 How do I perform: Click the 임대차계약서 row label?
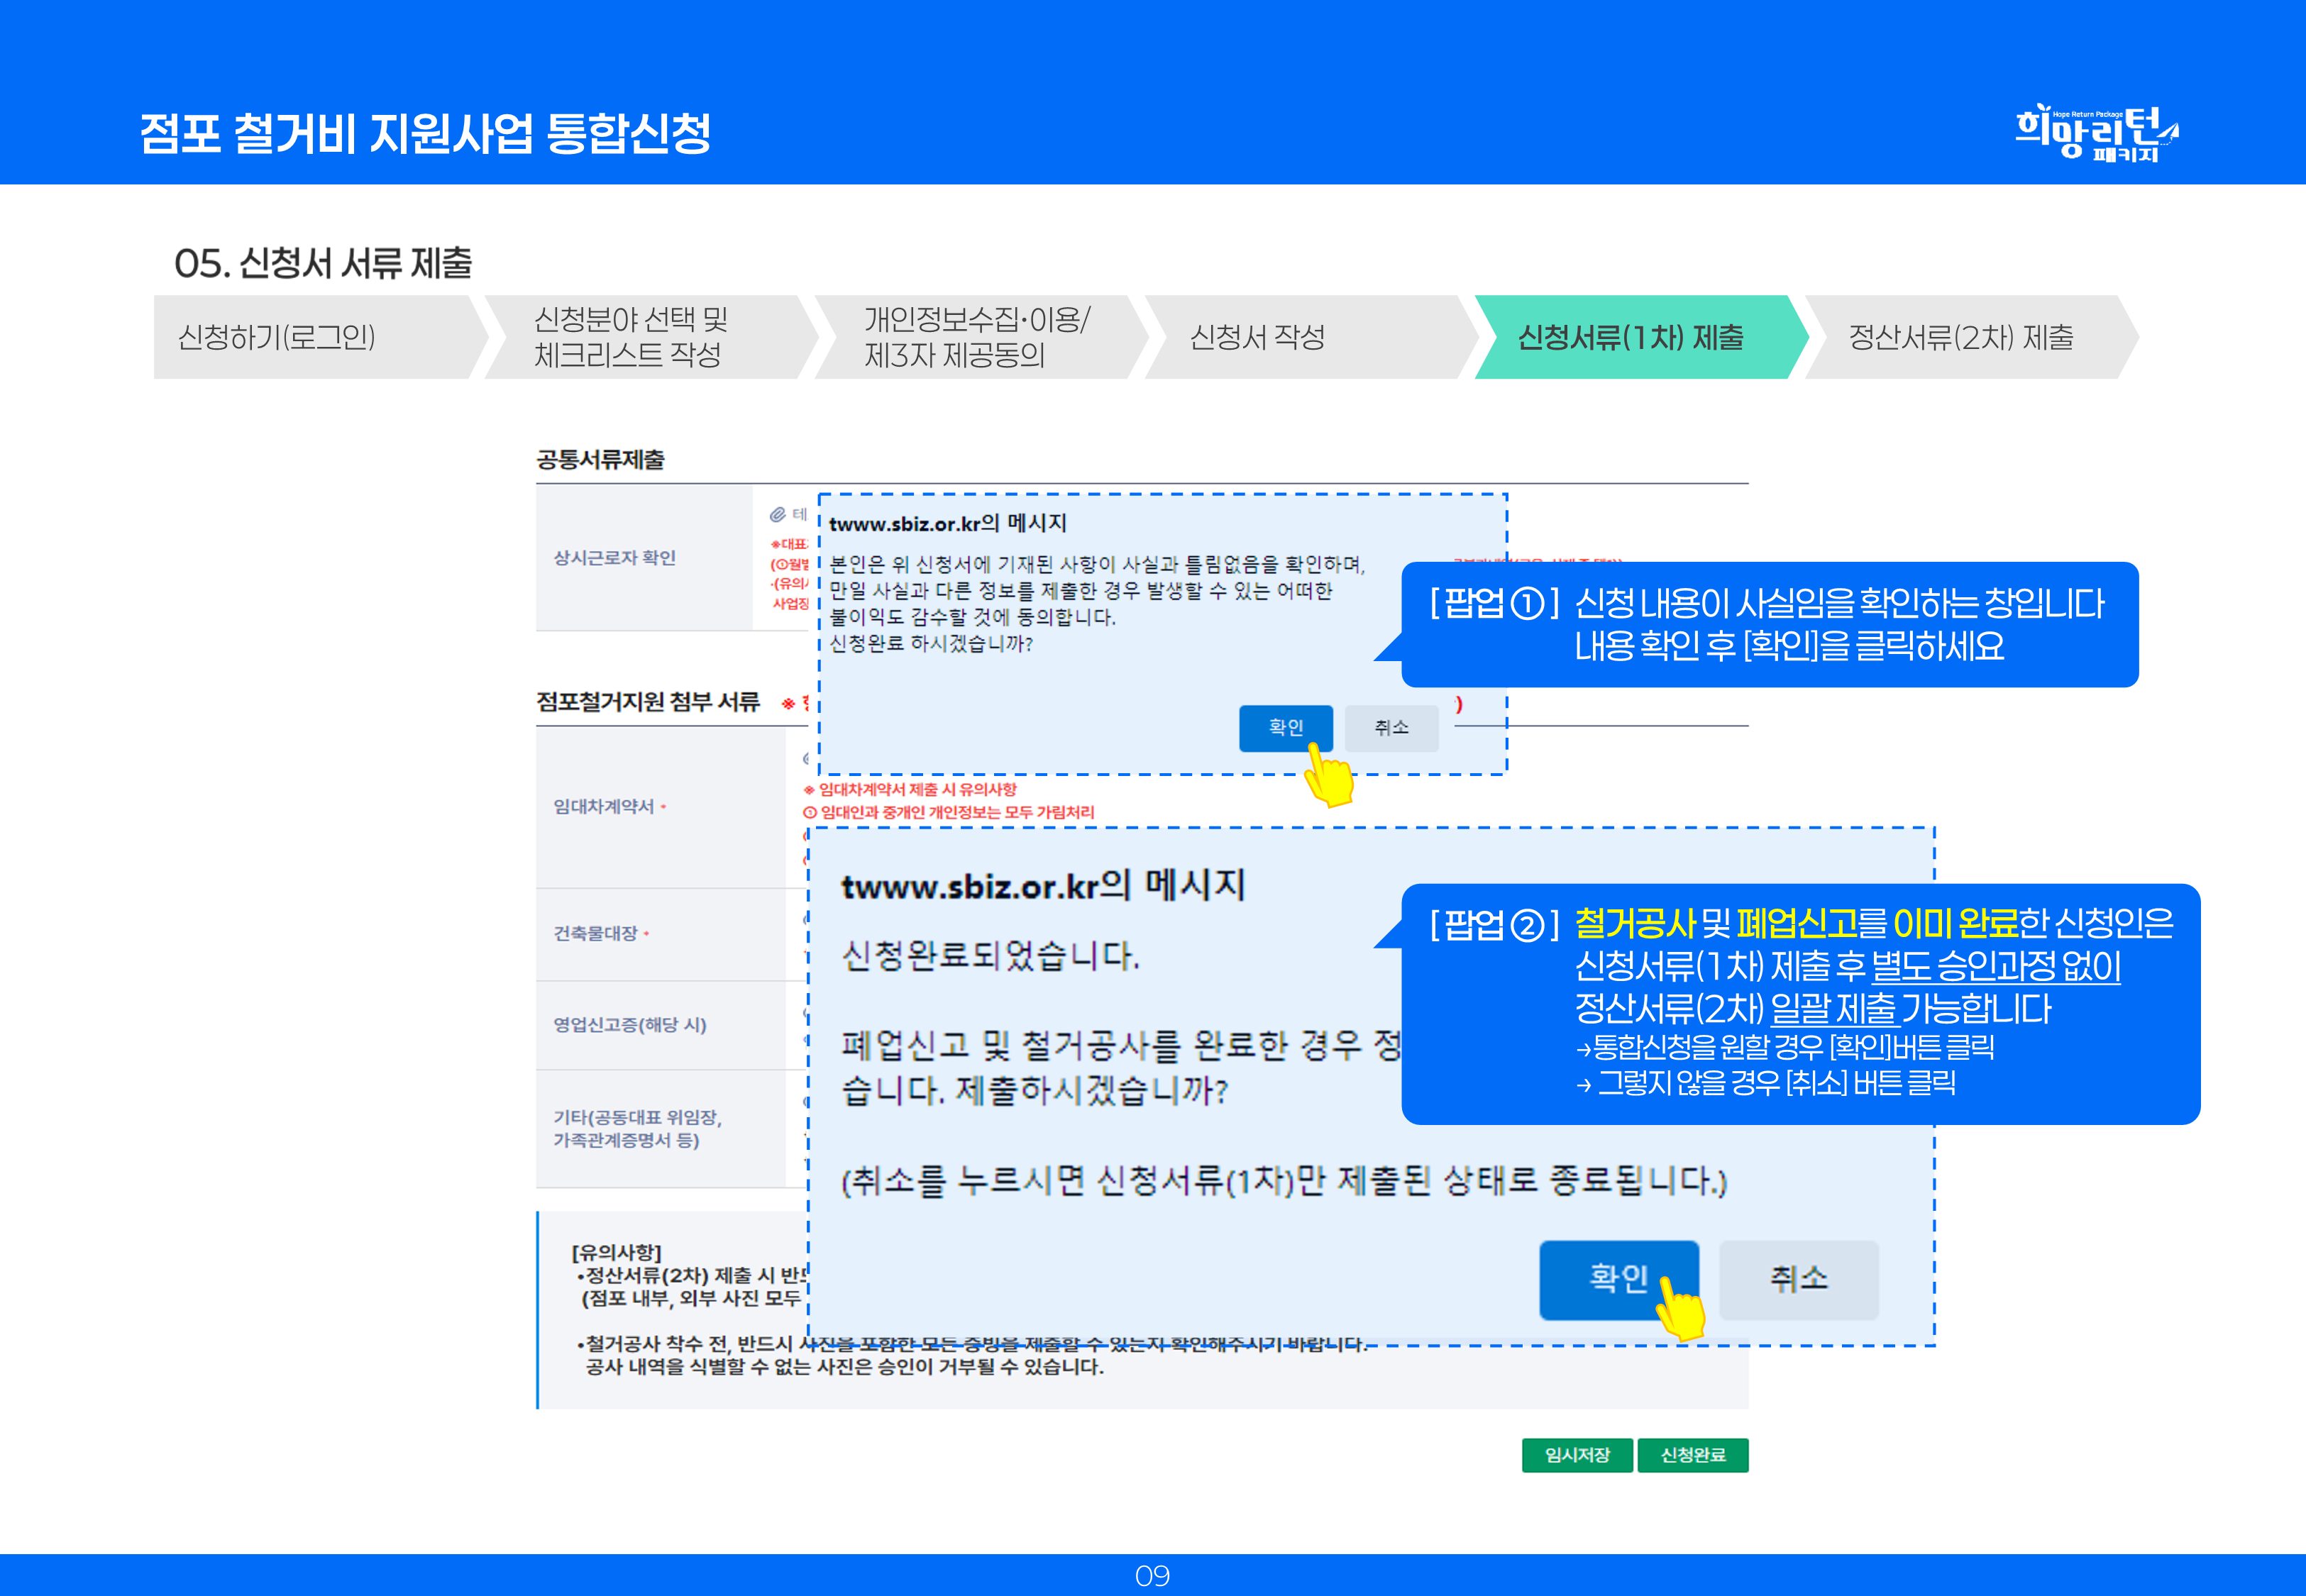(604, 806)
